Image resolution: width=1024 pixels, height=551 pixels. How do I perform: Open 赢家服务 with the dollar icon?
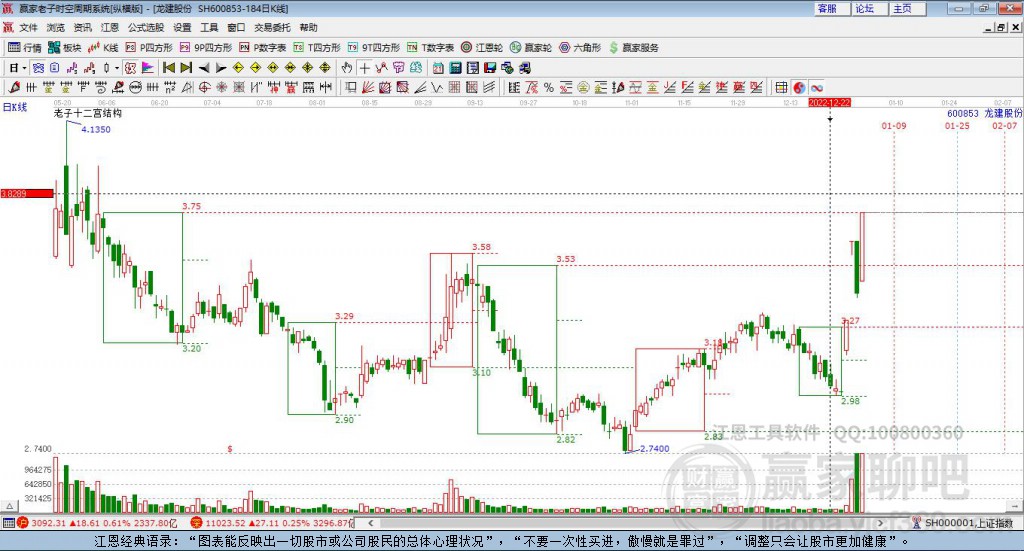tap(634, 47)
